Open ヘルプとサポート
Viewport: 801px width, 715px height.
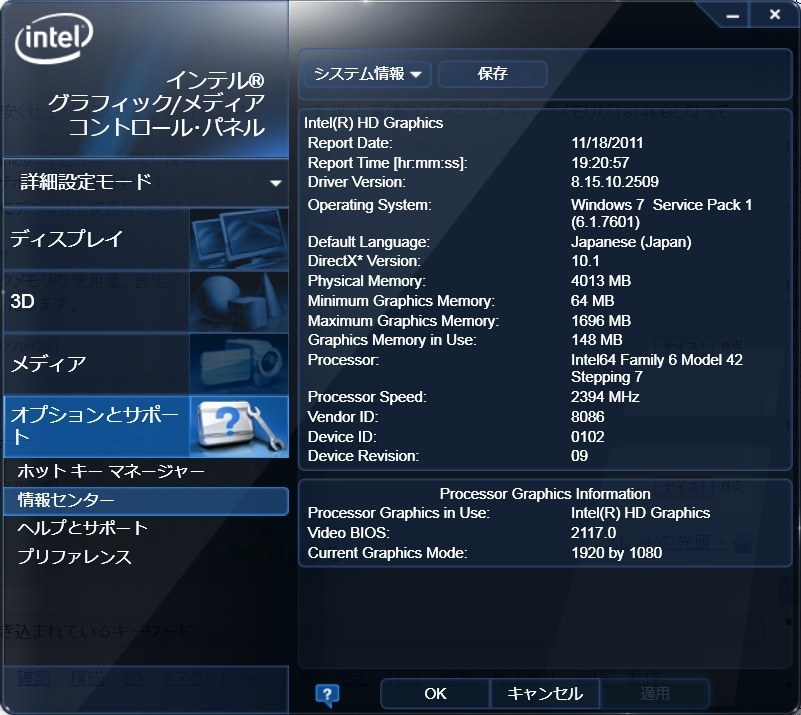(x=82, y=528)
